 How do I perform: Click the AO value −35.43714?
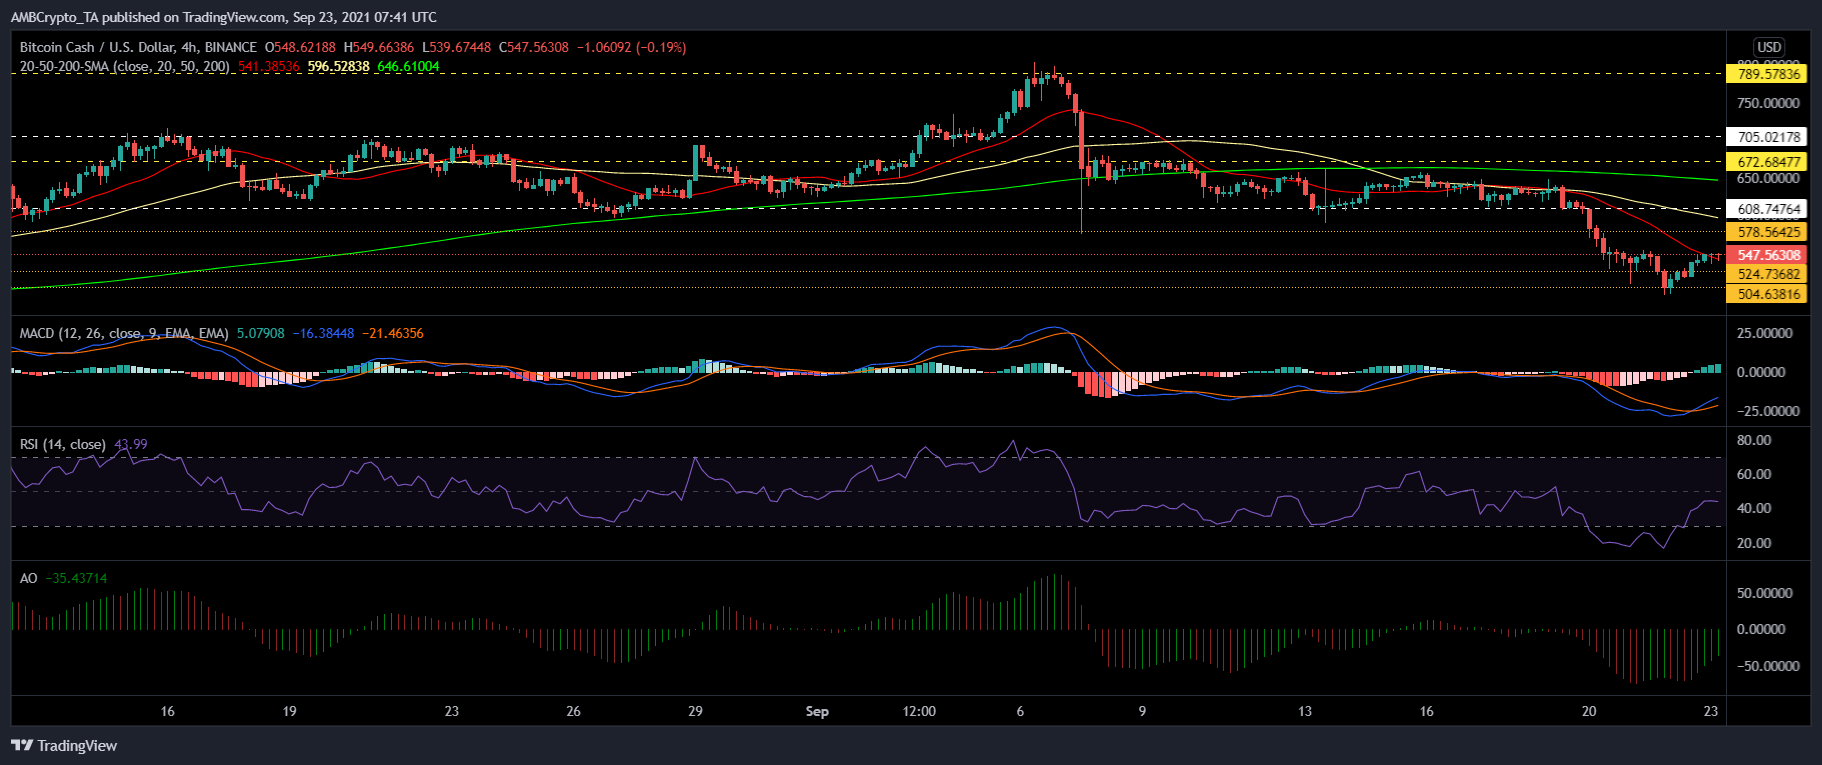tap(76, 578)
